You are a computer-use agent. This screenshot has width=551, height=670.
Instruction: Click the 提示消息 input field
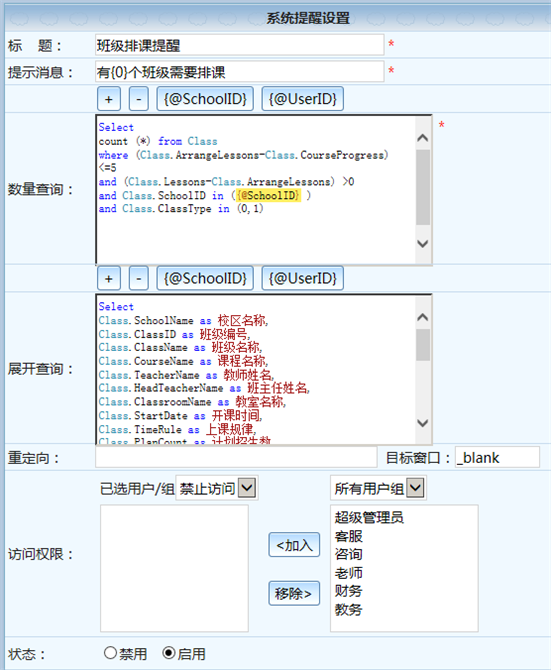coord(240,71)
